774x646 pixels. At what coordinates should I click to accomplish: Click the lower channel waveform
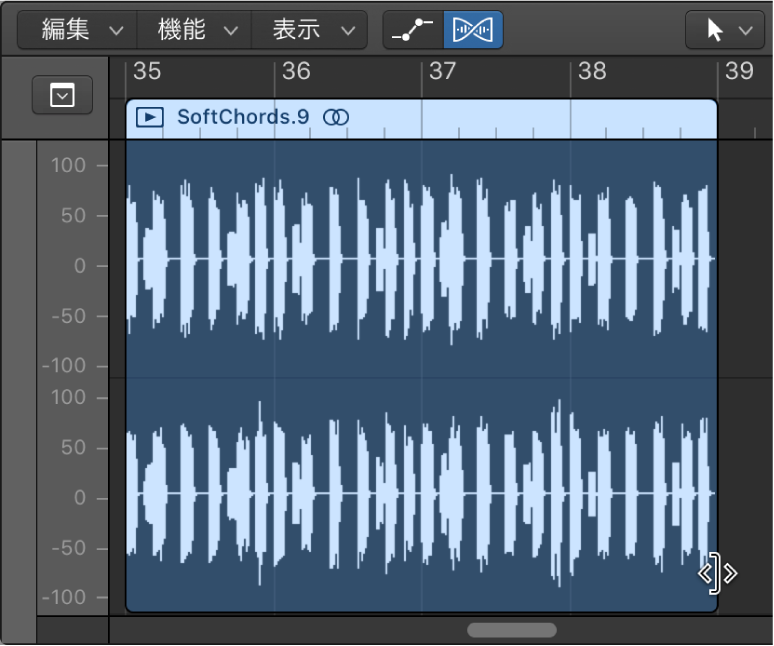(x=421, y=494)
